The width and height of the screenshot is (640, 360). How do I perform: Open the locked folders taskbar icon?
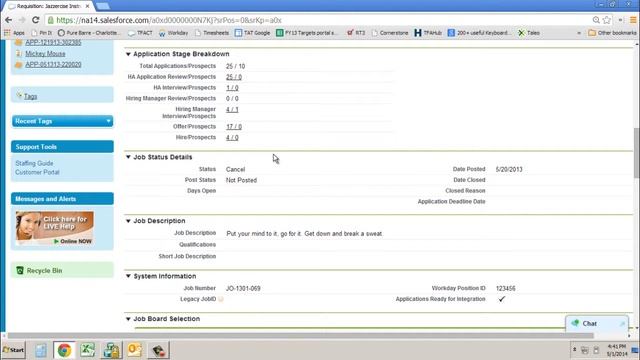click(111, 350)
